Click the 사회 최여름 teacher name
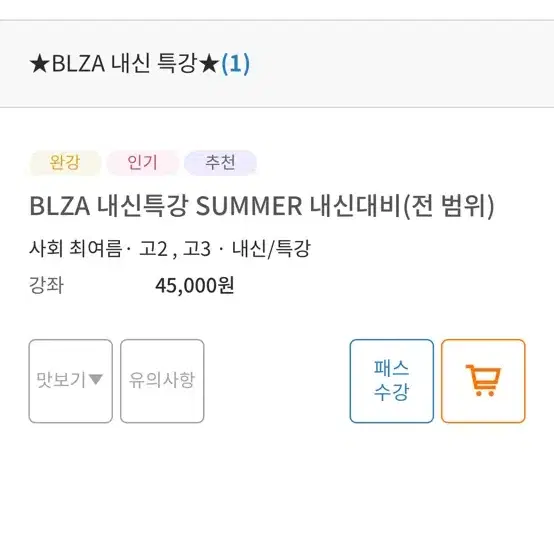Screen dimensions: 554x554 click(x=76, y=249)
